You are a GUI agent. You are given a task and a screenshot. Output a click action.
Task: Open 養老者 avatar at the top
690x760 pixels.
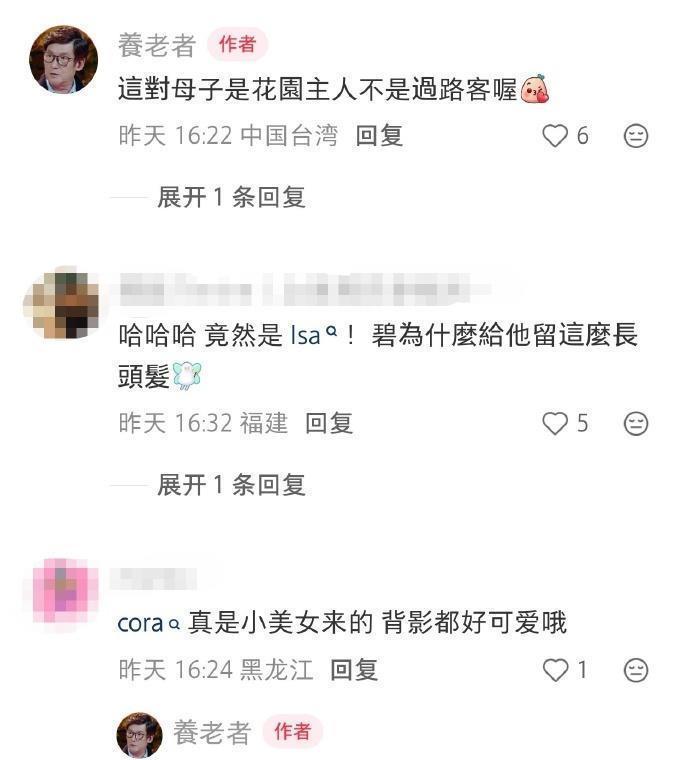pos(63,59)
